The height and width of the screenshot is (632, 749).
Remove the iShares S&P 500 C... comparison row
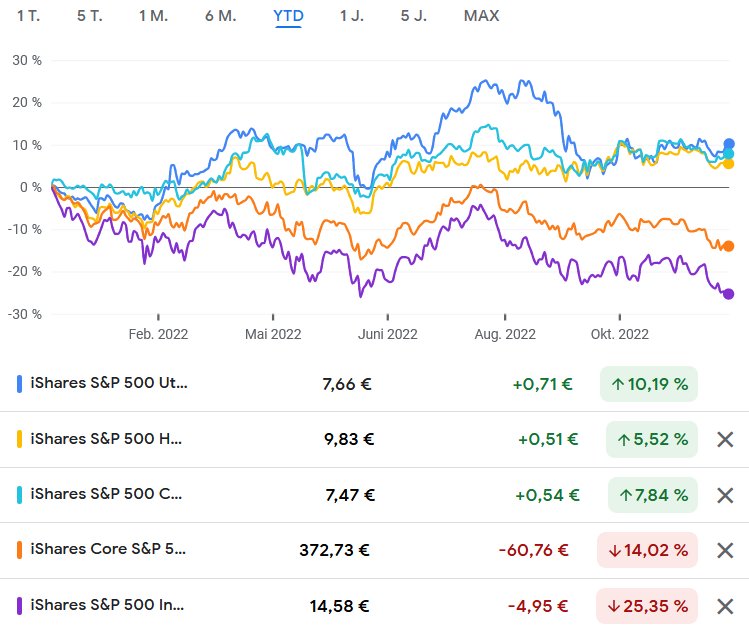(726, 495)
